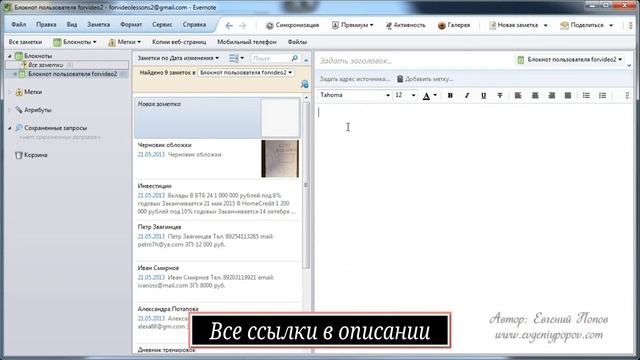Viewport: 640px width, 360px height.
Task: Change note's notebook Блокнот пользователя forvideo2
Action: click(x=570, y=60)
